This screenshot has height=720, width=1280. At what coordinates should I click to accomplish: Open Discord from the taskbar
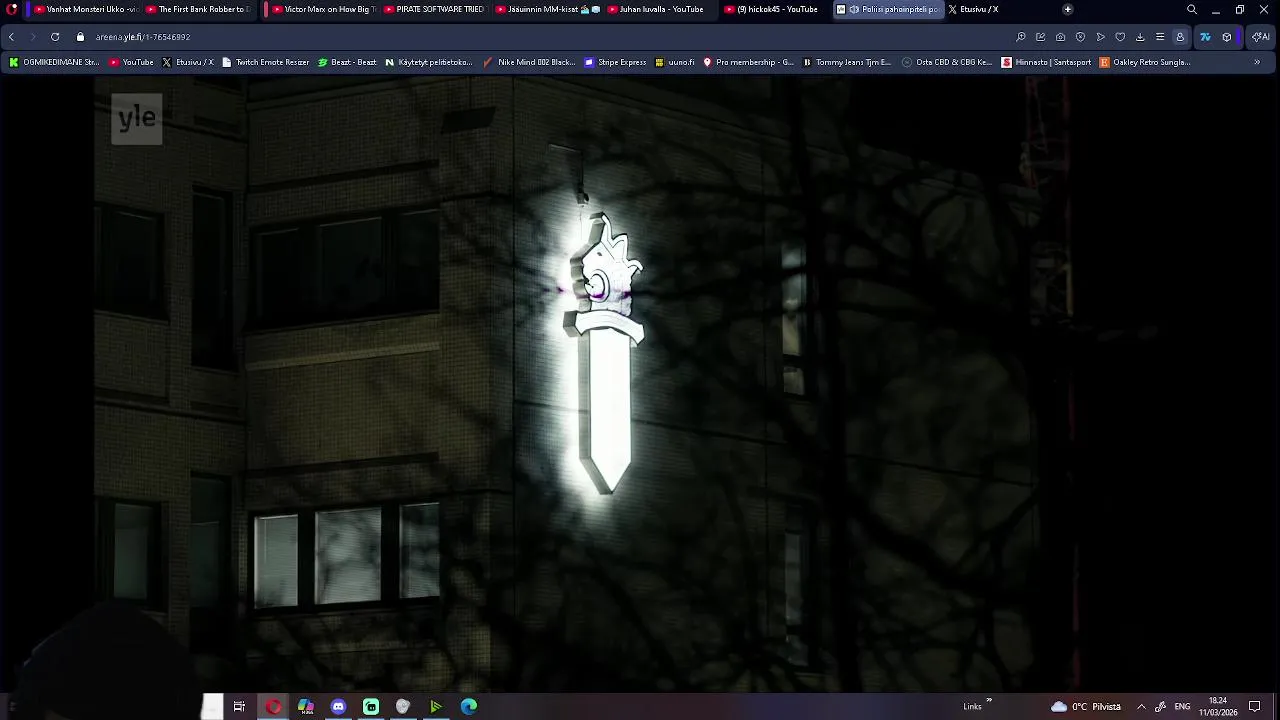coord(338,707)
